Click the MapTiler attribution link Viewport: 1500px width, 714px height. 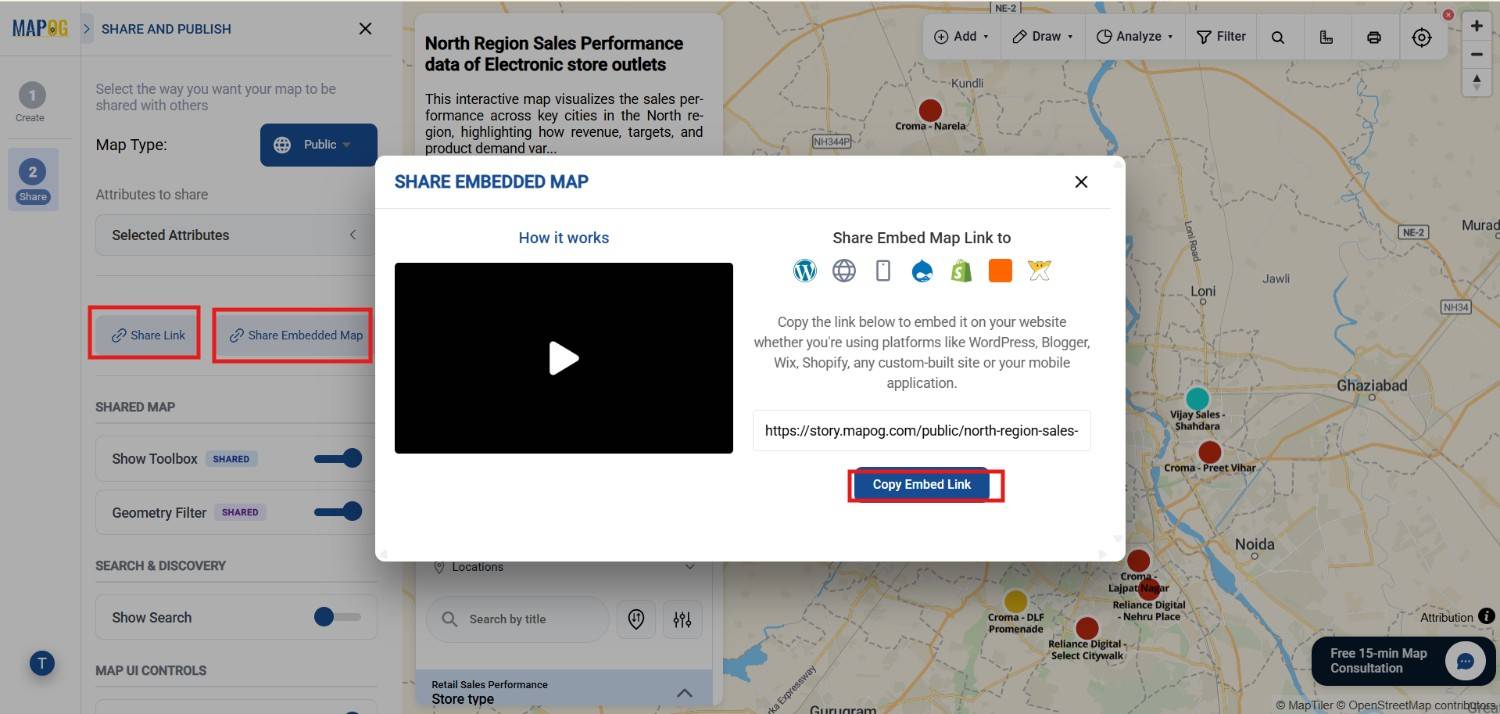click(x=1303, y=705)
